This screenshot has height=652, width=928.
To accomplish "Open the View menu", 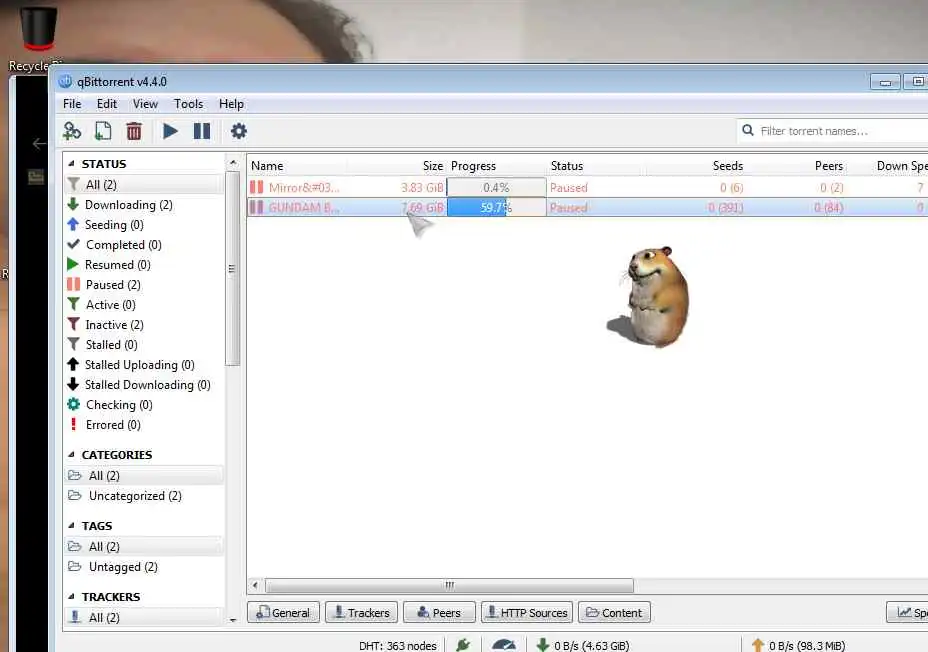I will pyautogui.click(x=145, y=104).
